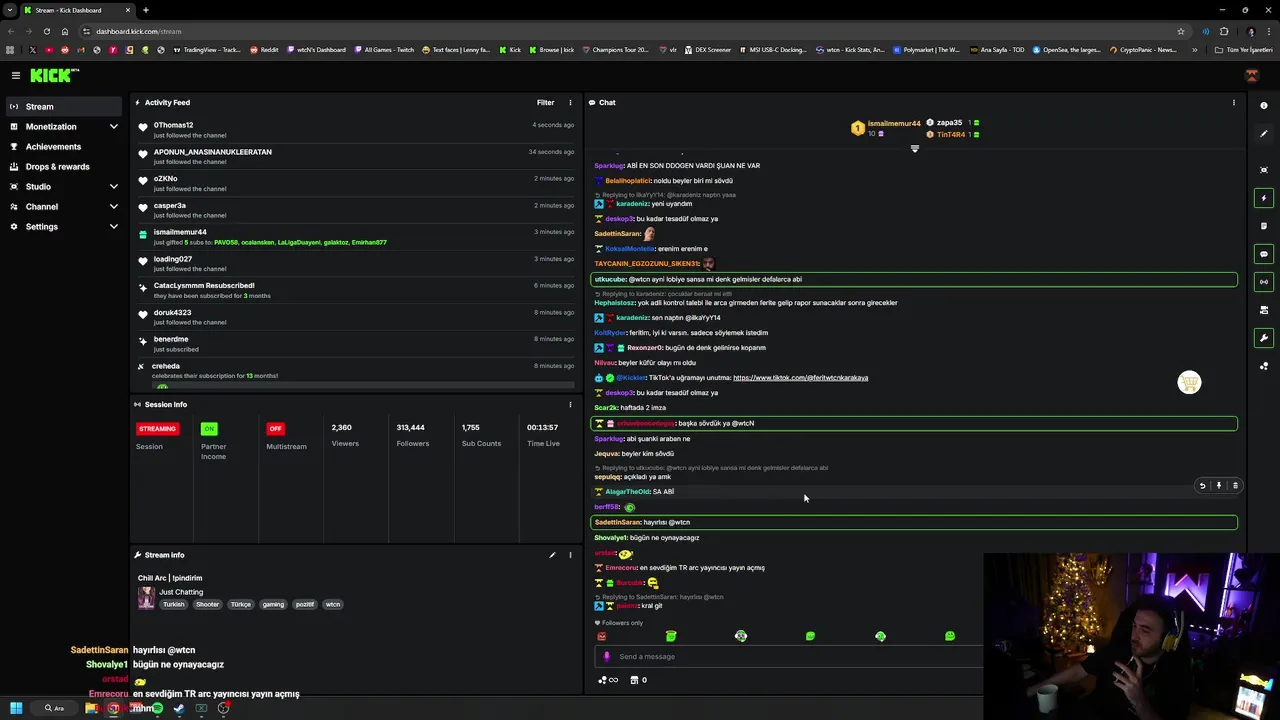Click the Viewers count 2,360
The height and width of the screenshot is (720, 1280).
[x=341, y=428]
